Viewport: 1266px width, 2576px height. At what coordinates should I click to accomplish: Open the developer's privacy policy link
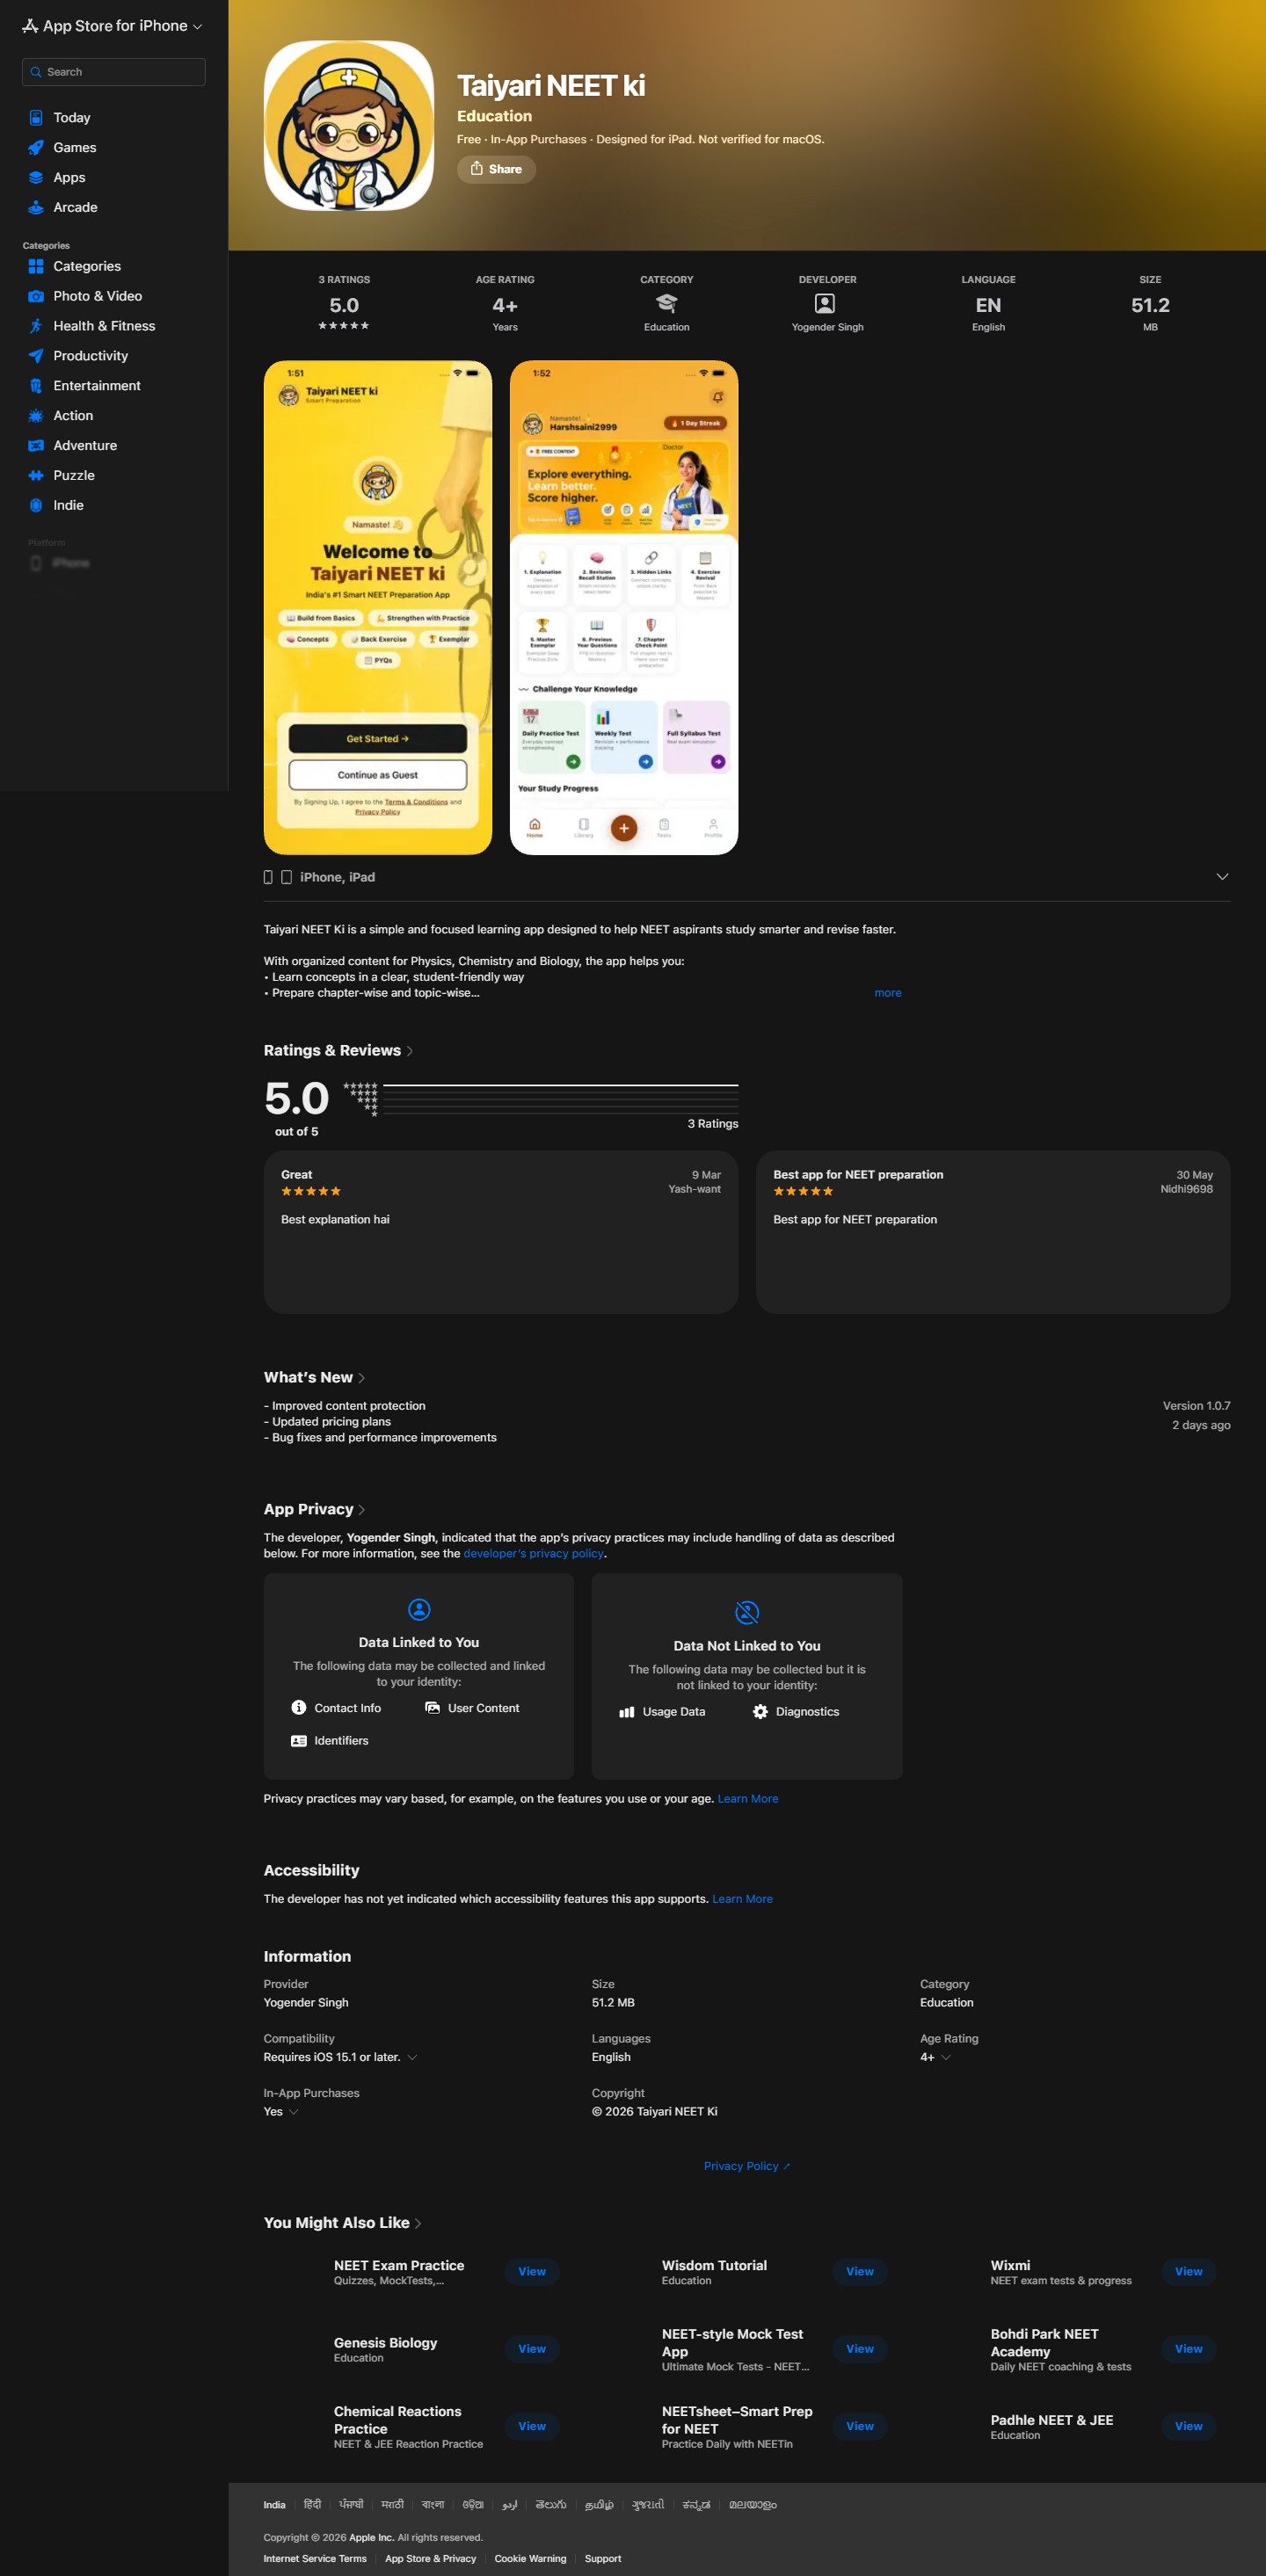coord(534,1554)
